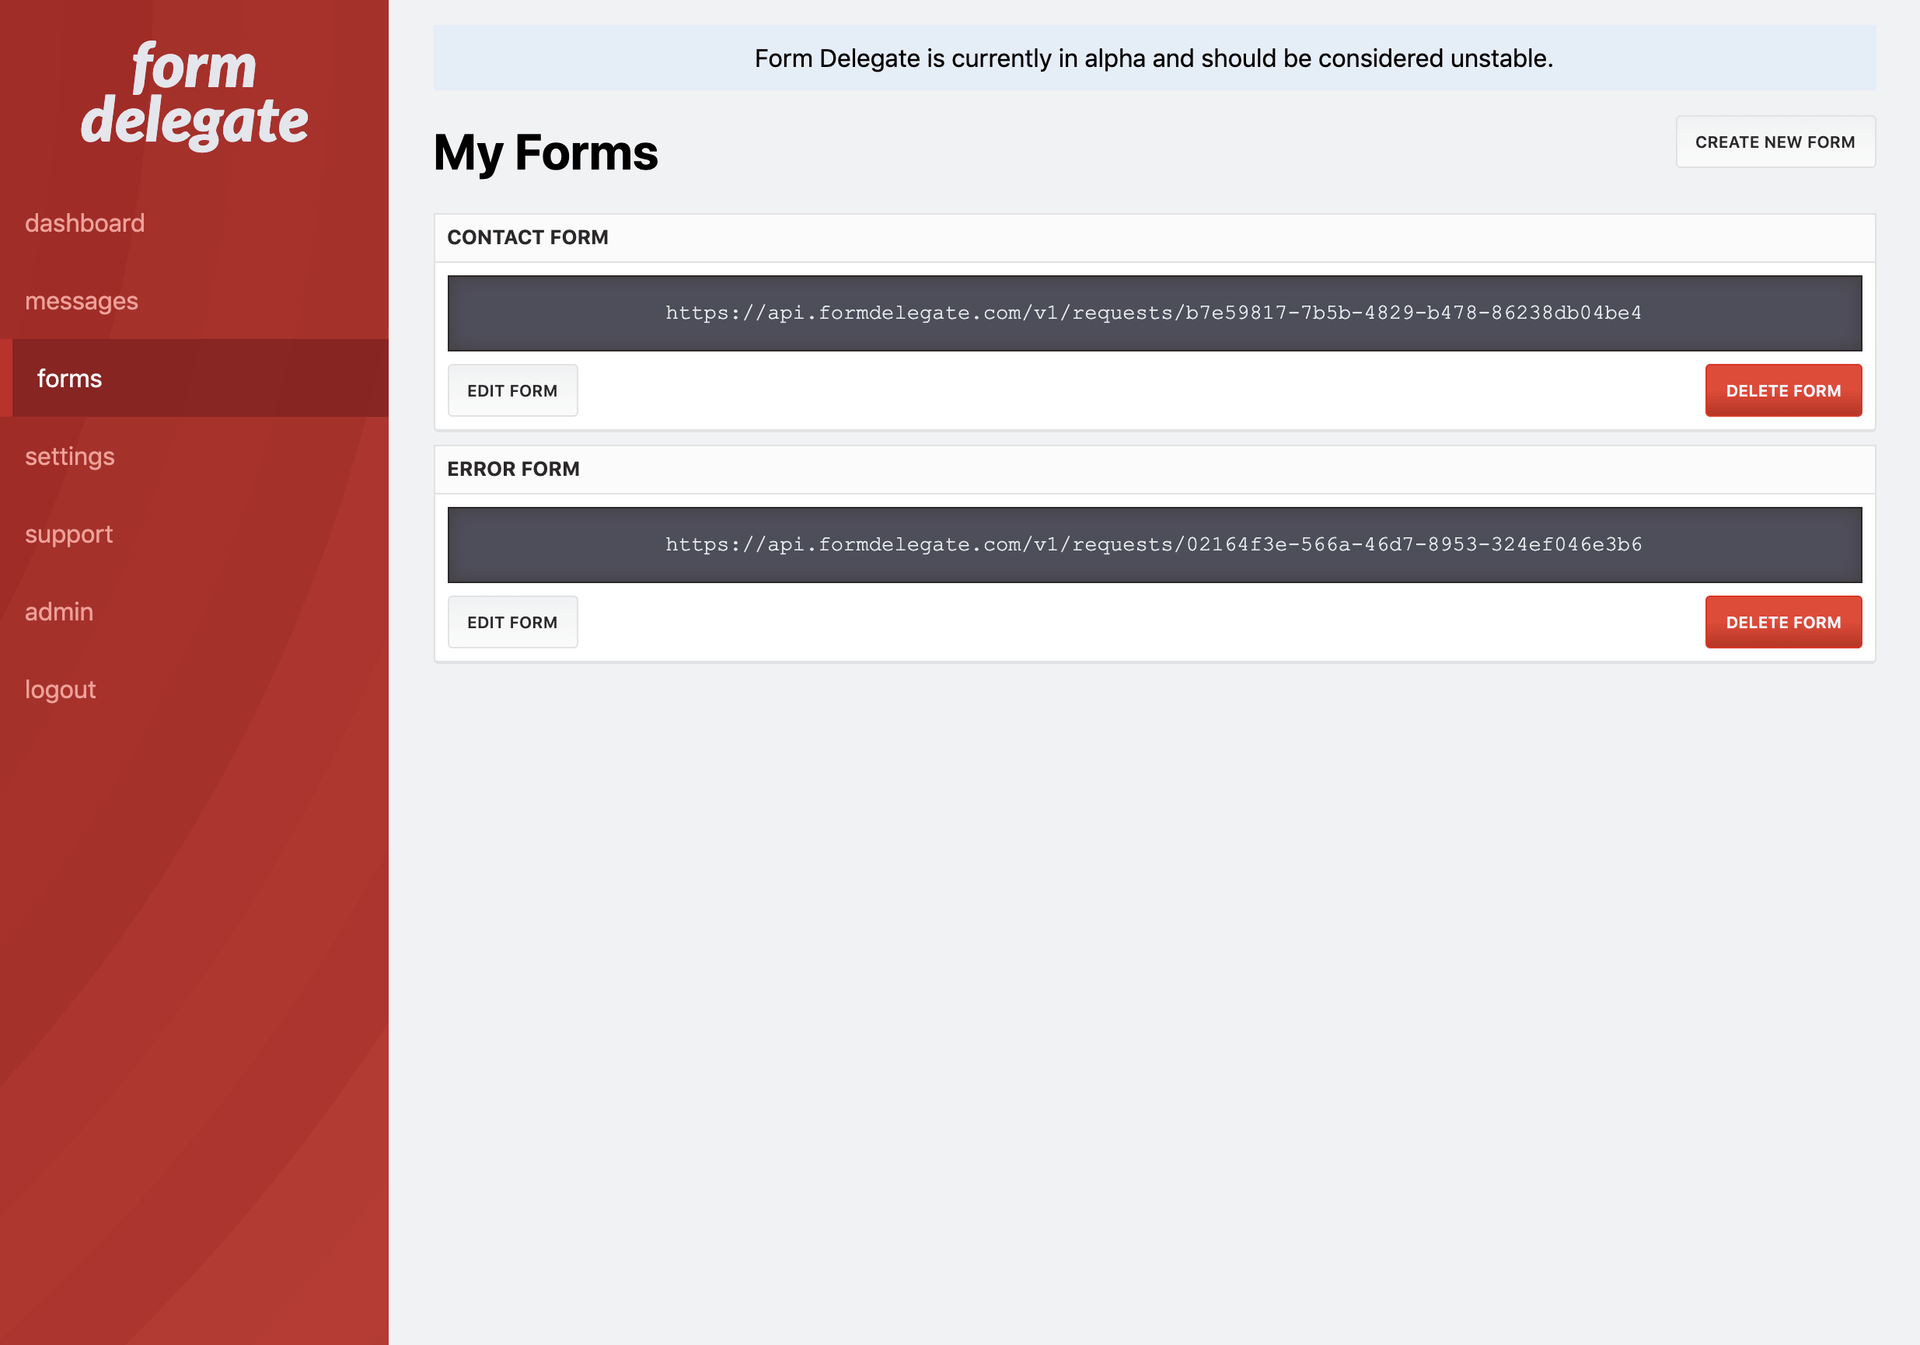The height and width of the screenshot is (1345, 1920).
Task: Edit the Error Form
Action: 512,621
